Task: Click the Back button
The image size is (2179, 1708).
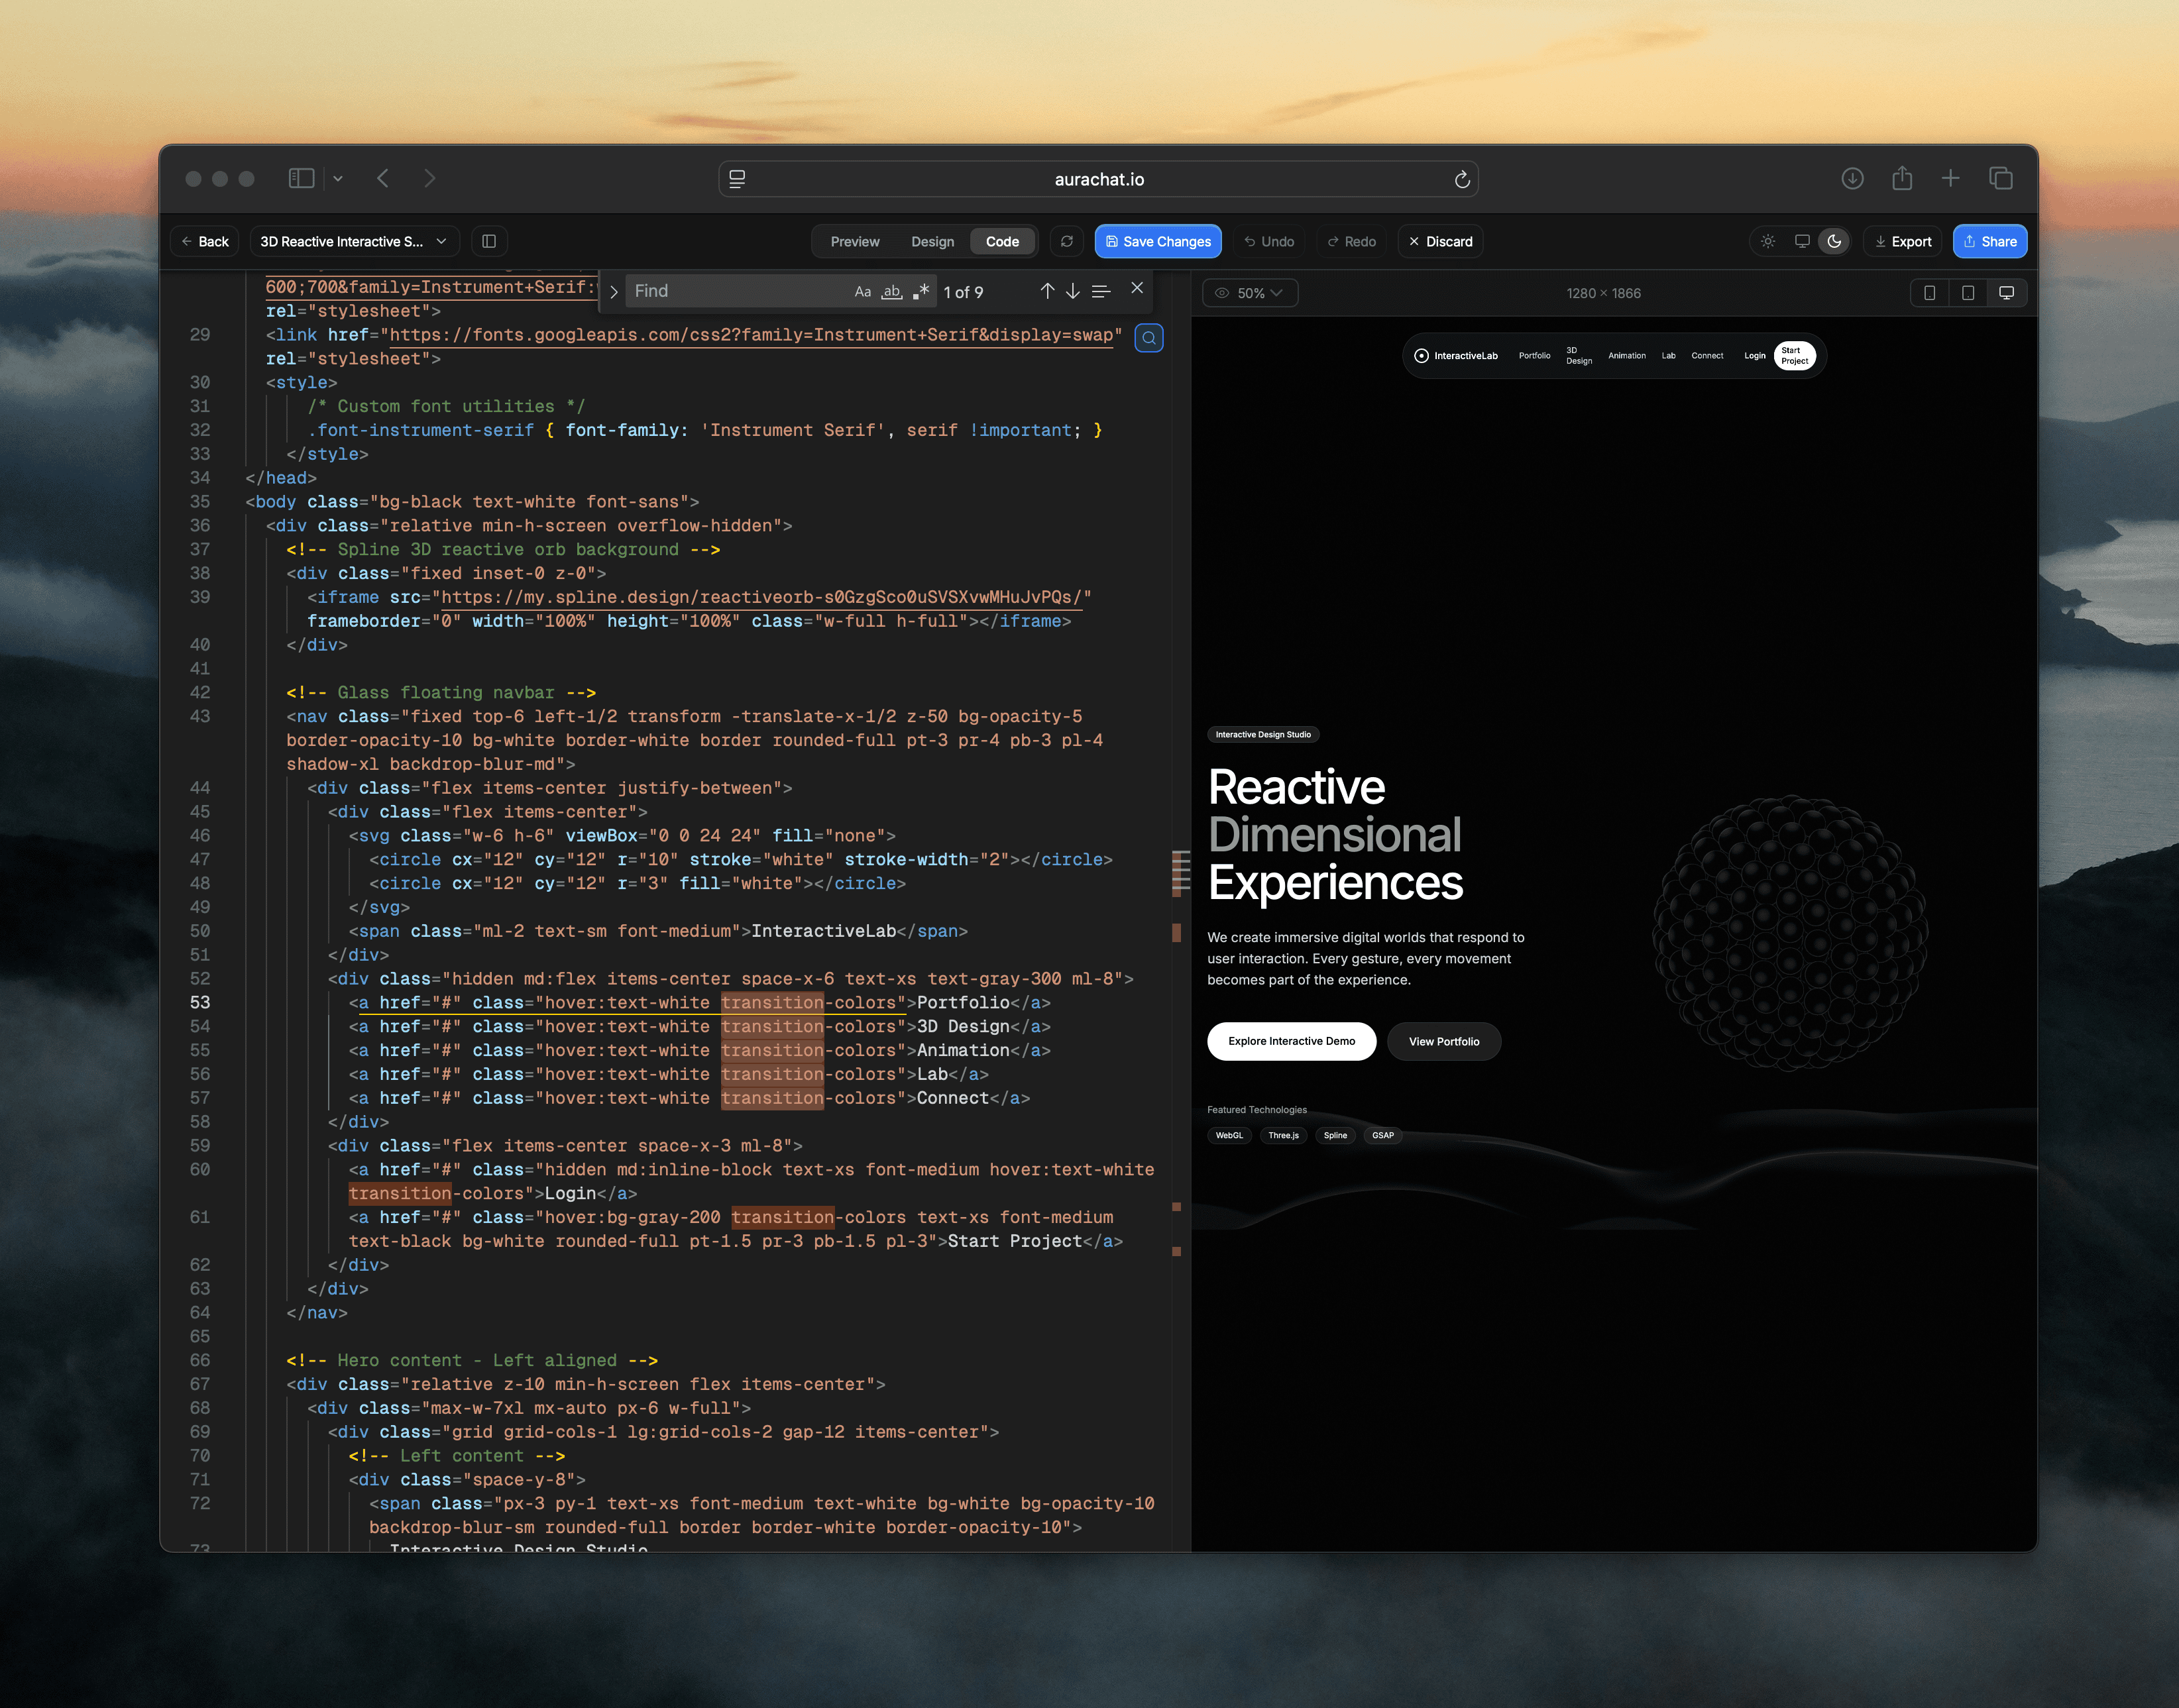Action: point(205,241)
